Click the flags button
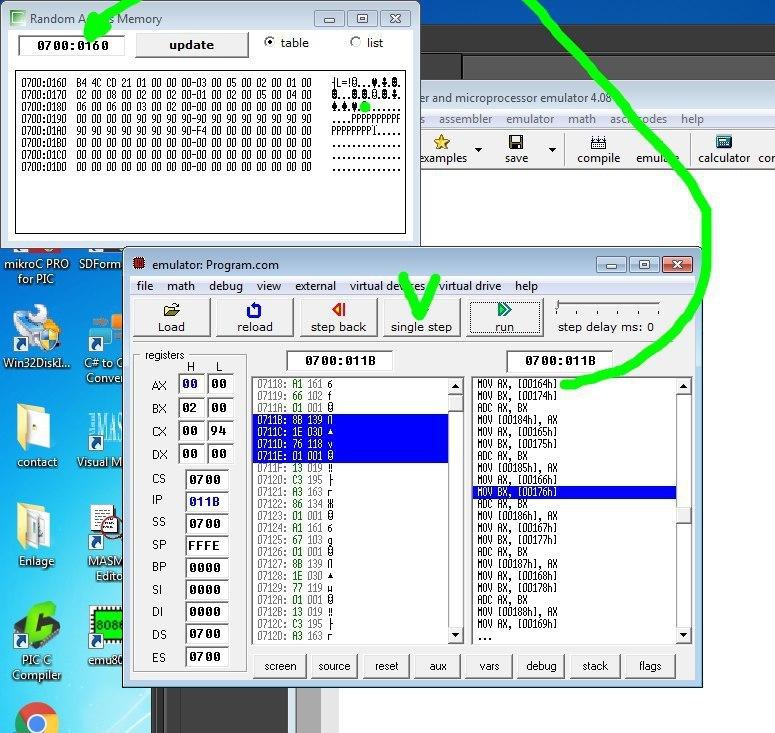 point(650,666)
